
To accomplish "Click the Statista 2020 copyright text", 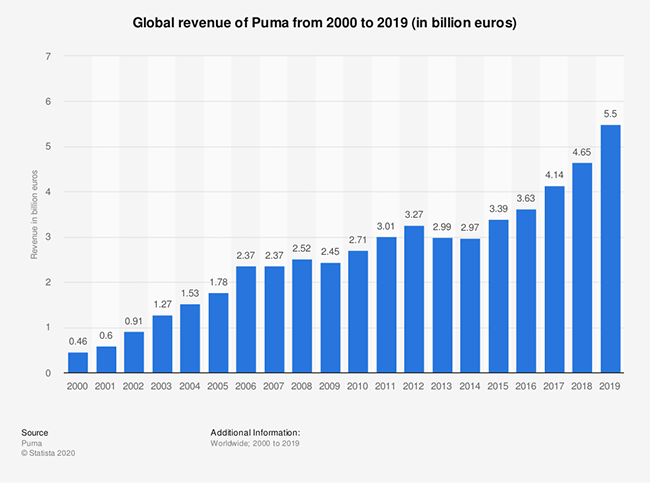I will (x=48, y=453).
